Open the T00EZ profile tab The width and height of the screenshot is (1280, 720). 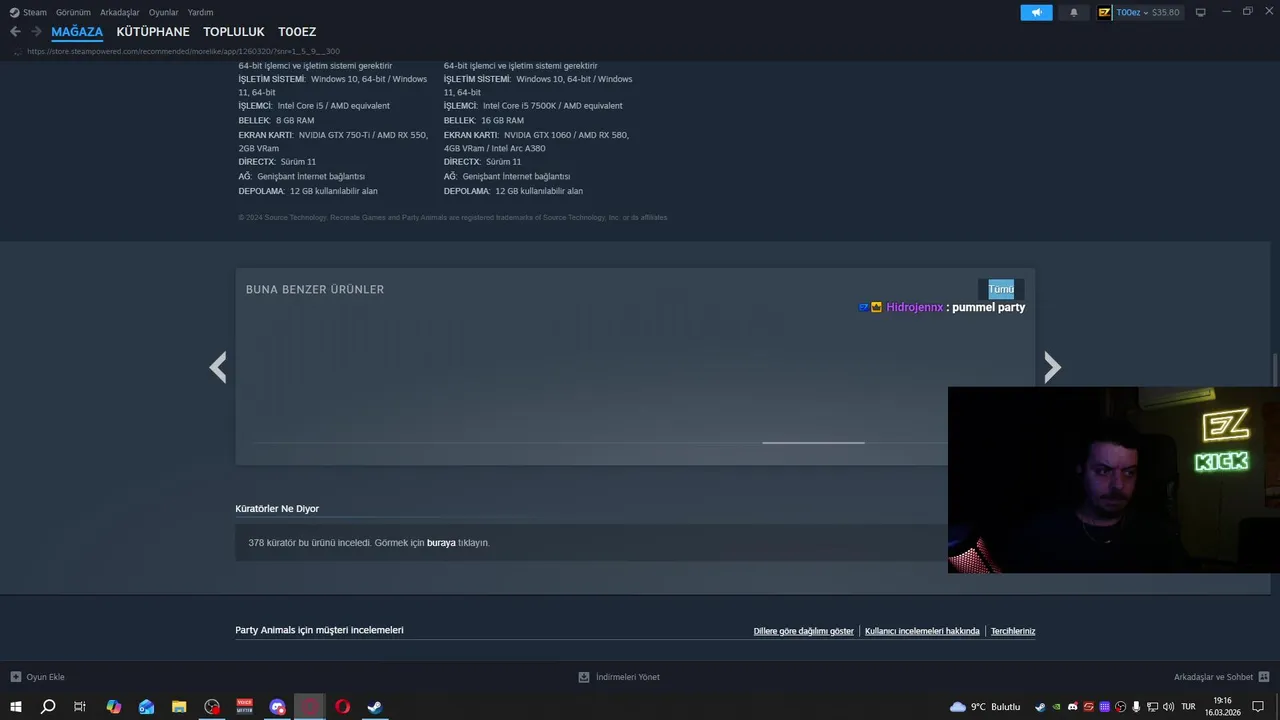point(297,32)
